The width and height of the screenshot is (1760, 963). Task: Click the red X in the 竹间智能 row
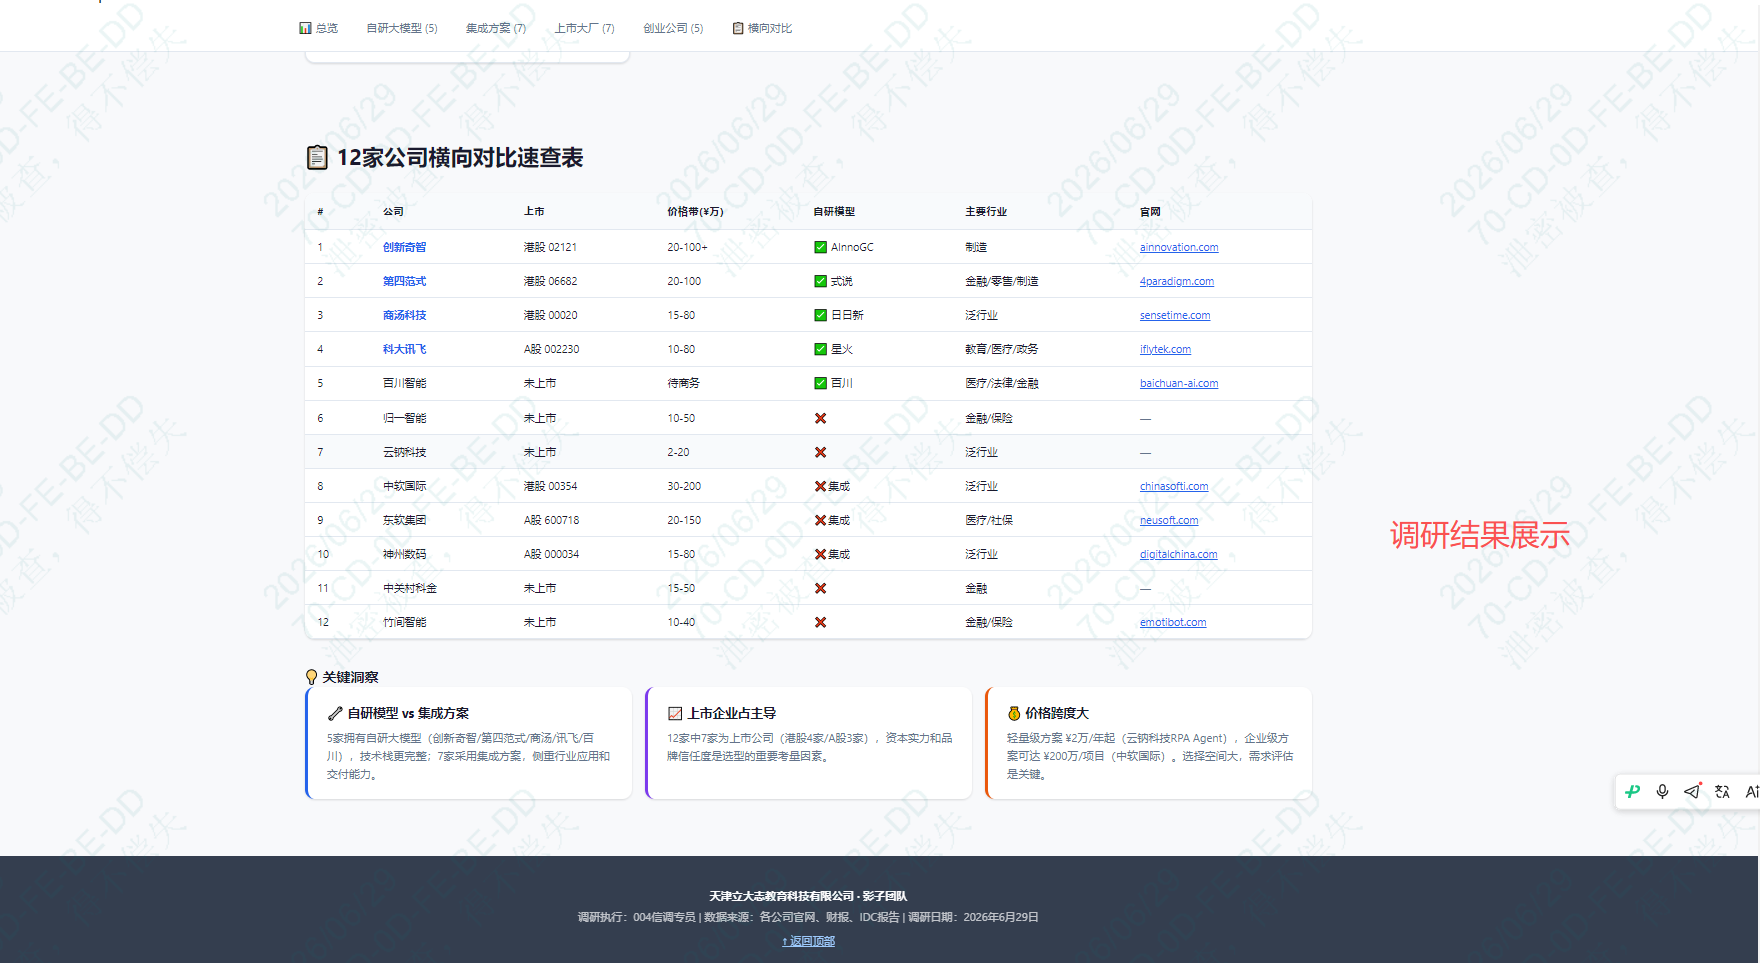pos(820,622)
